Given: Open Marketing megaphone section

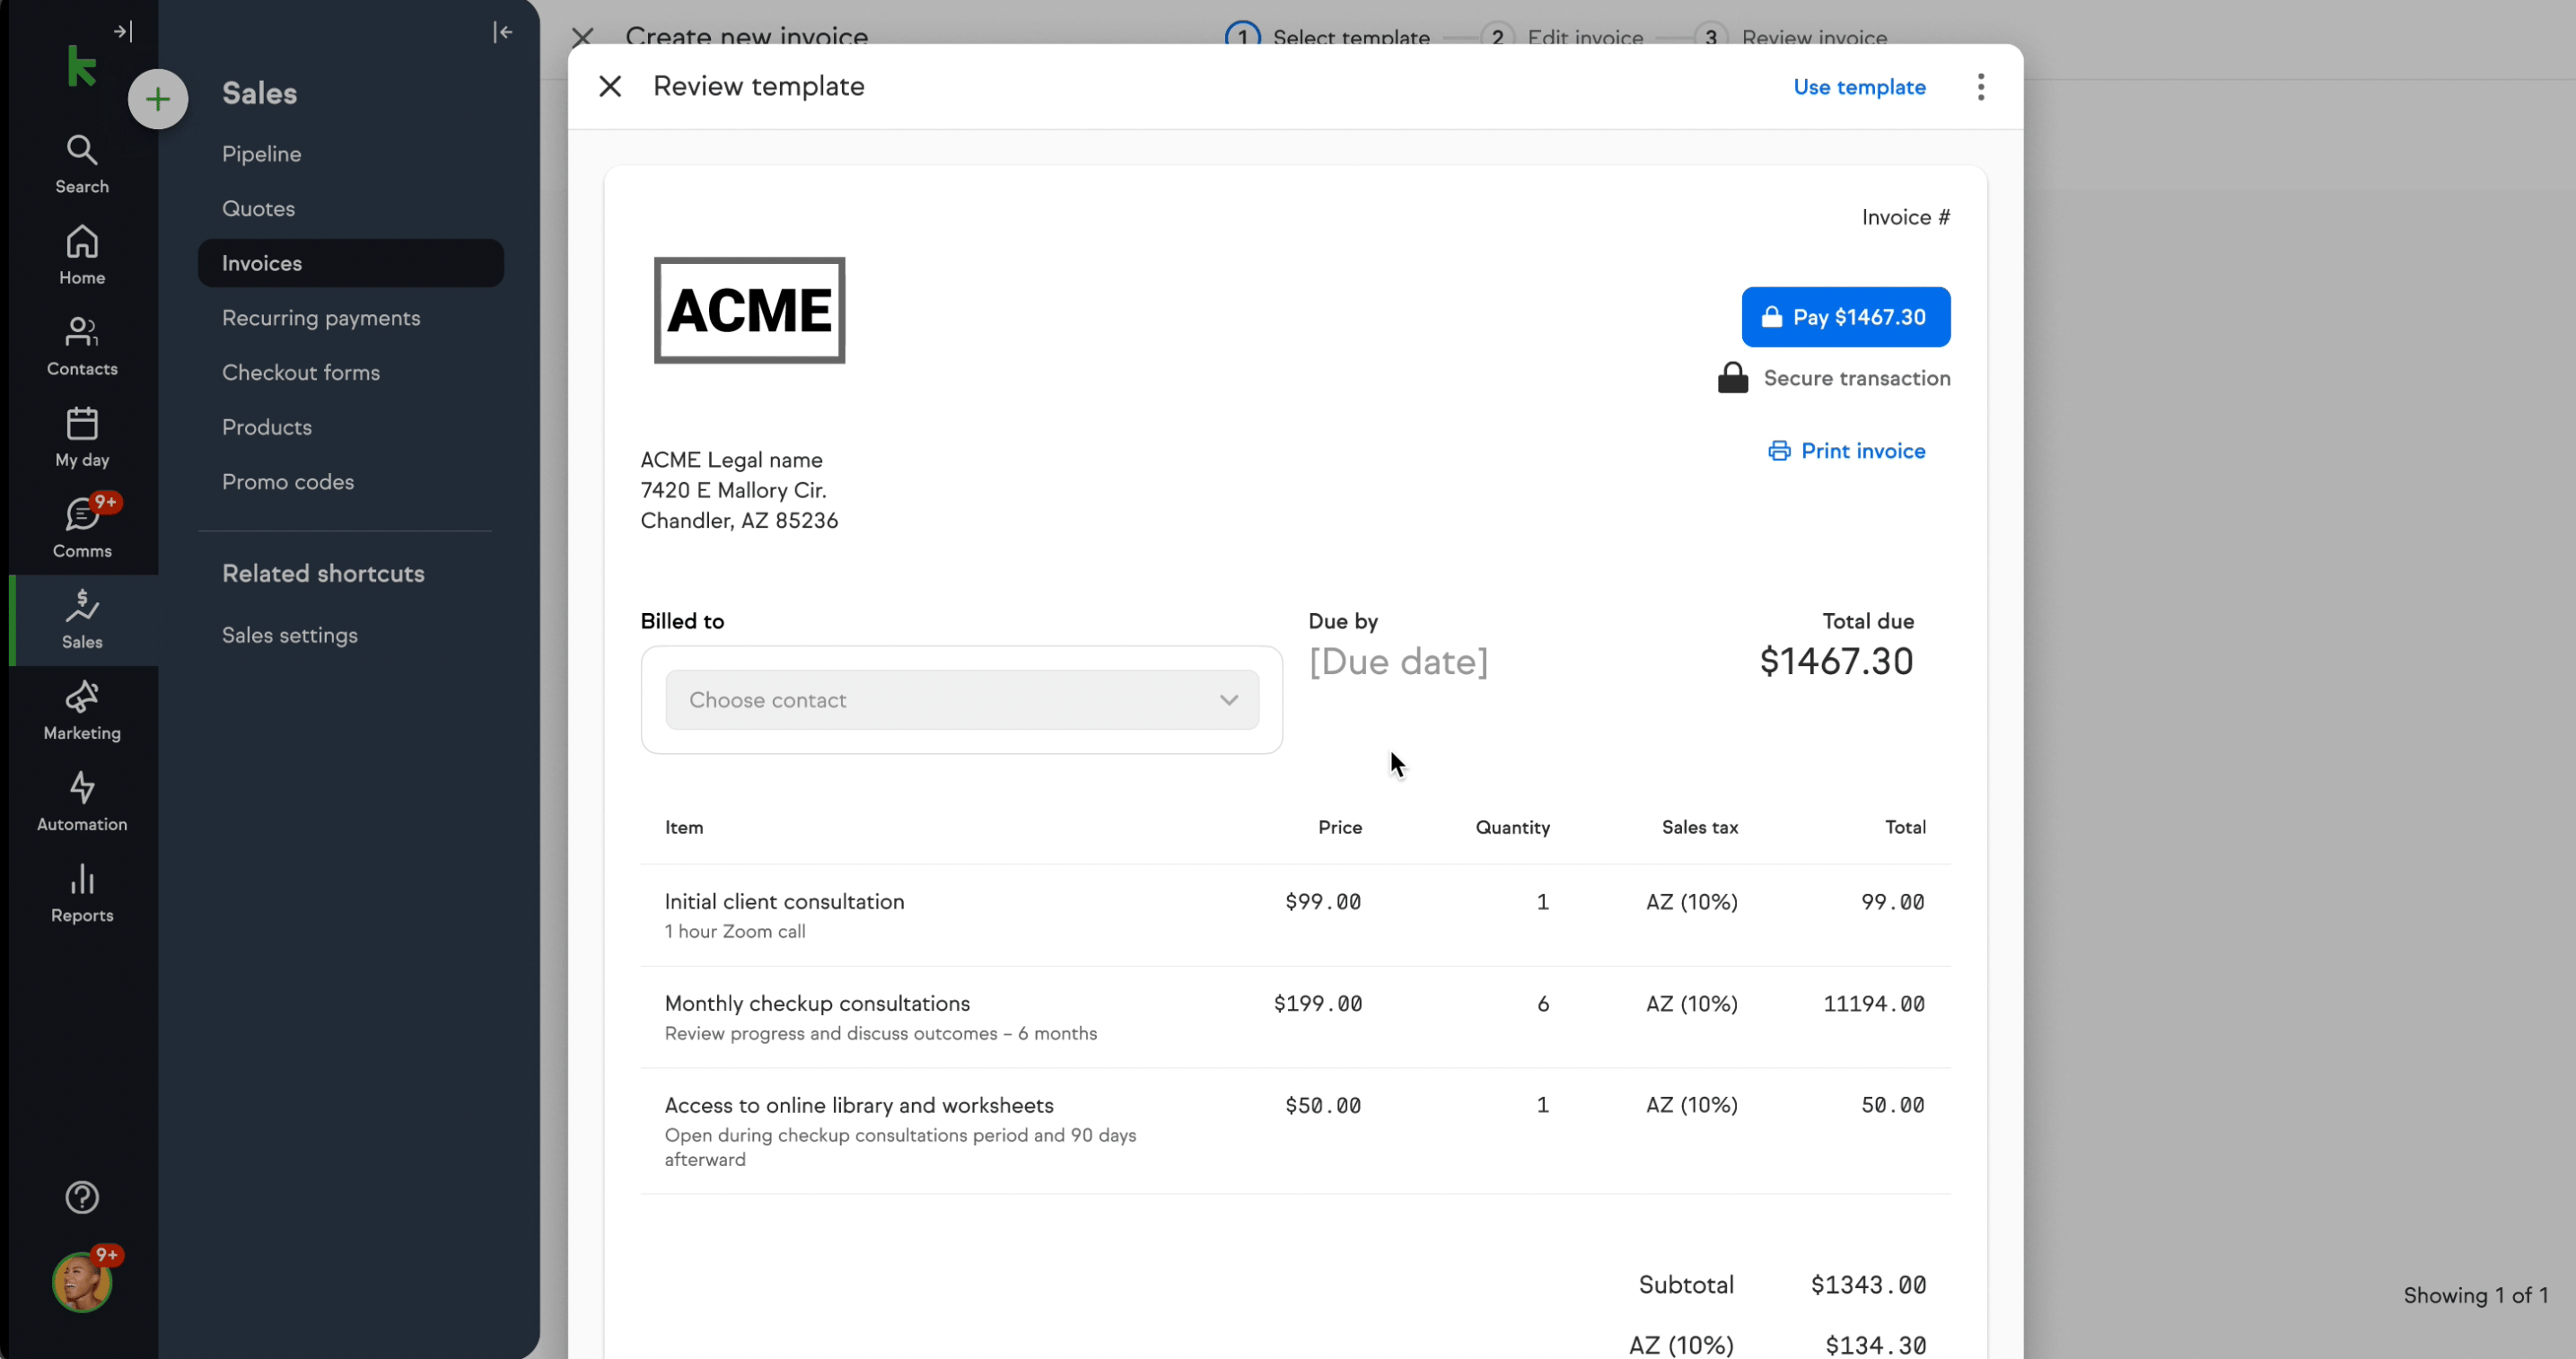Looking at the screenshot, I should 82,711.
